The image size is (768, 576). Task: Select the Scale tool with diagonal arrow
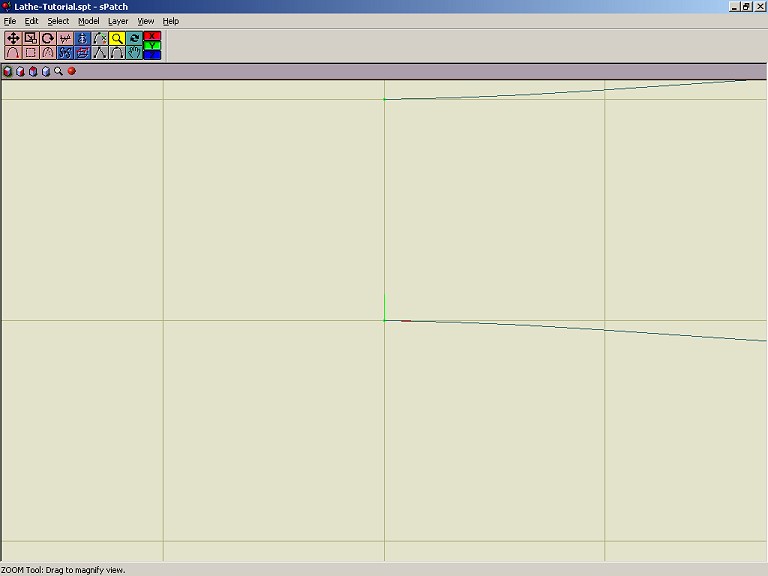coord(30,38)
